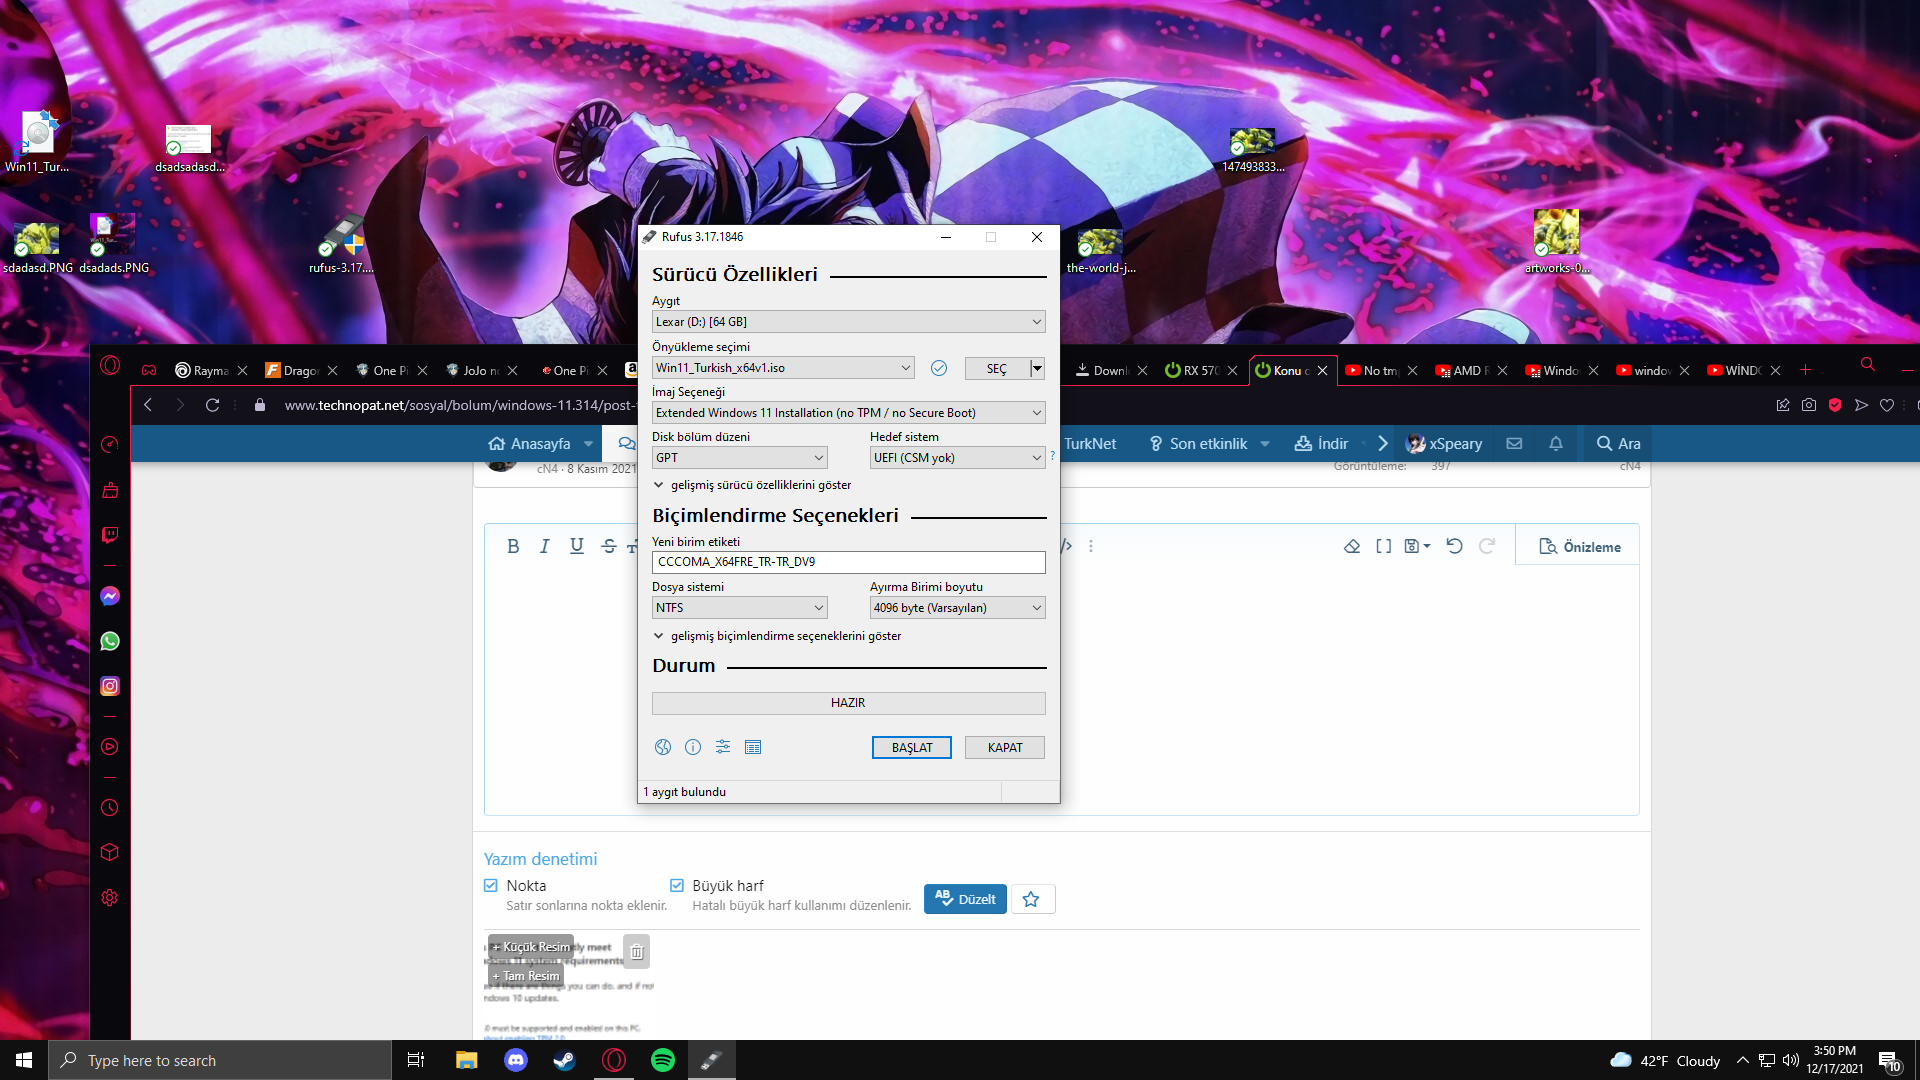Expand gelişmiş sürücü özelliklerini göster

760,485
